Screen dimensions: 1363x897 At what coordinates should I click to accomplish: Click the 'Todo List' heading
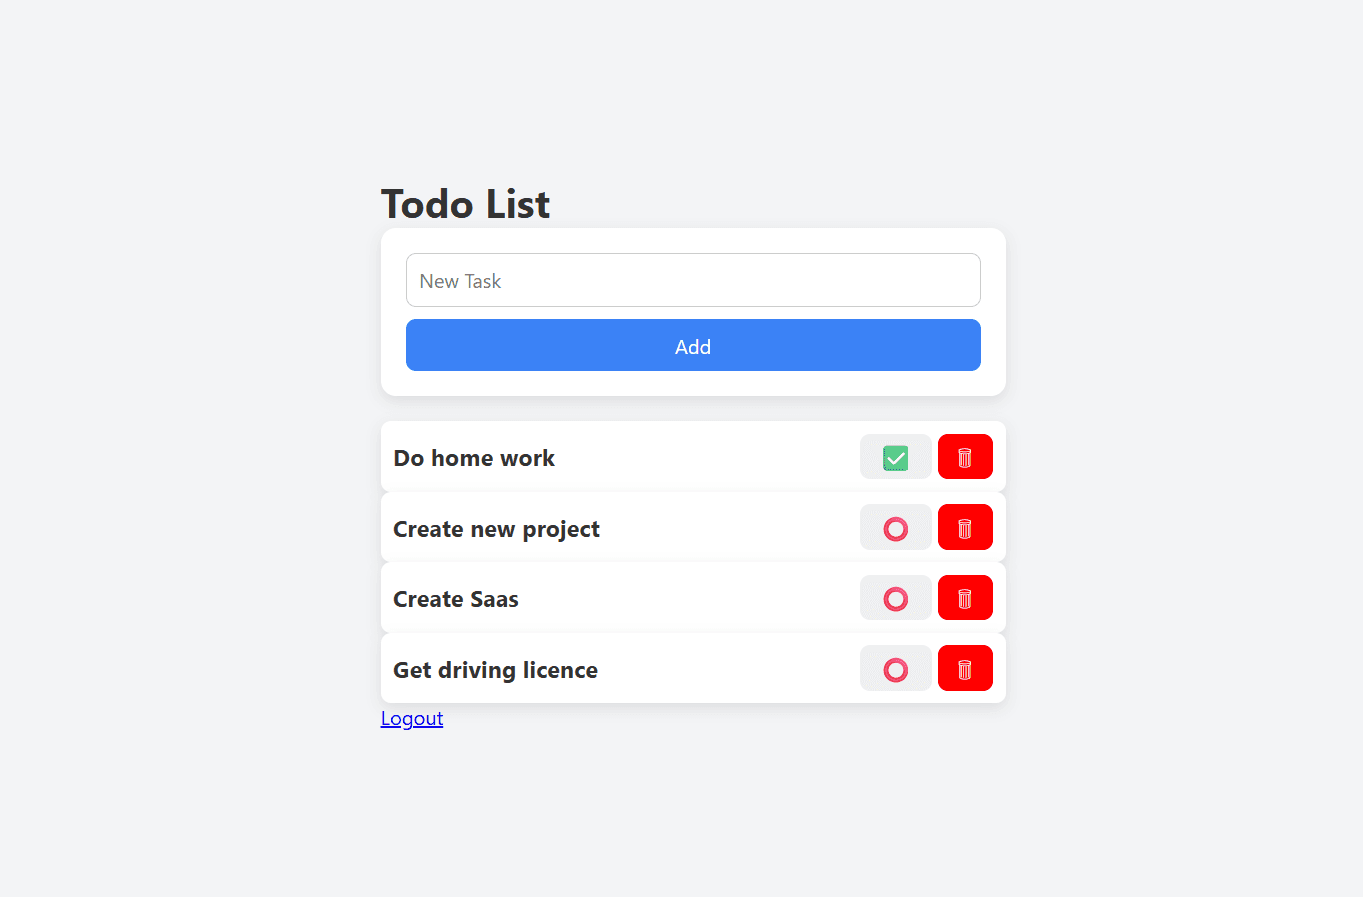tap(464, 204)
